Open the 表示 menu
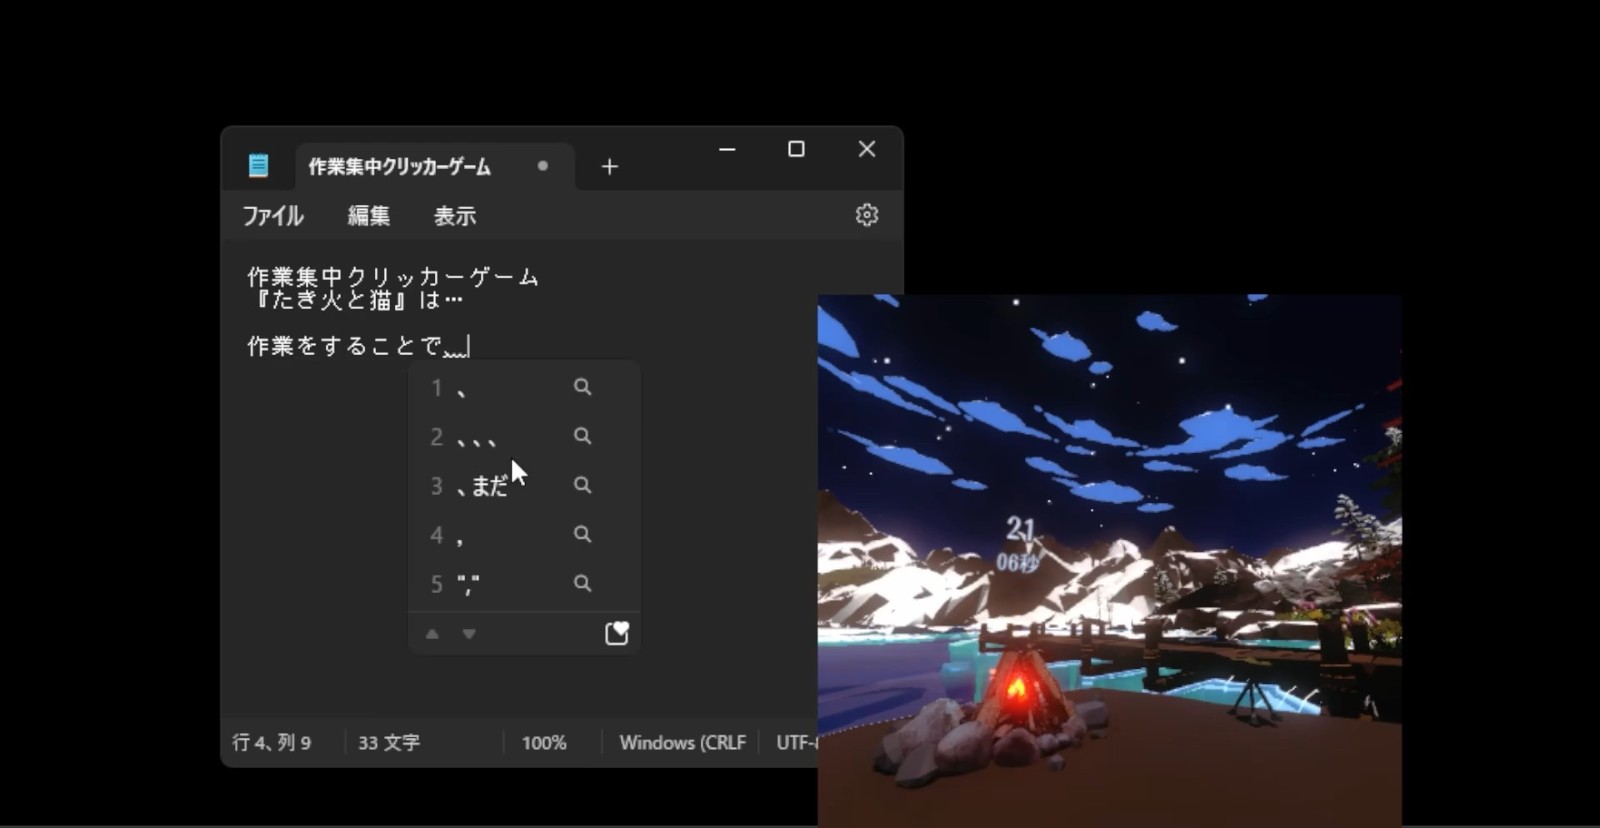This screenshot has height=828, width=1600. coord(454,216)
